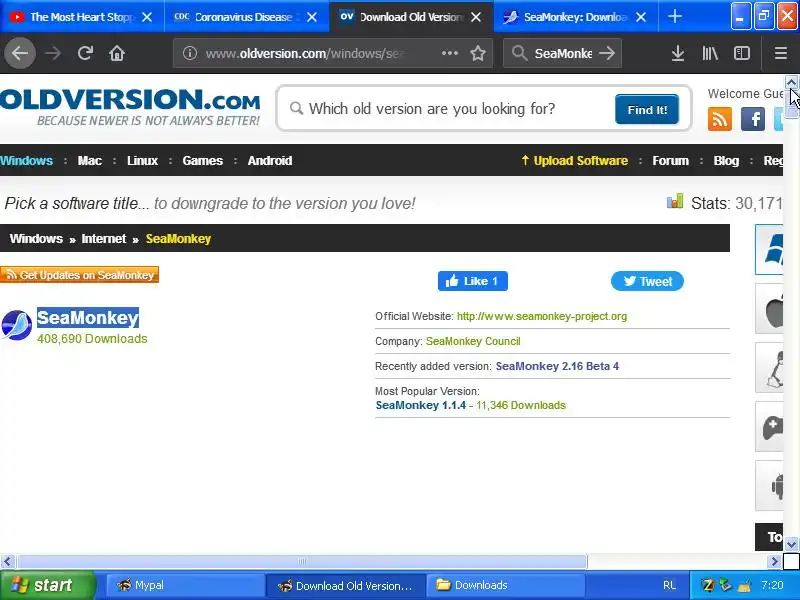This screenshot has width=800, height=600.
Task: Click Upload Software link
Action: [x=574, y=161]
